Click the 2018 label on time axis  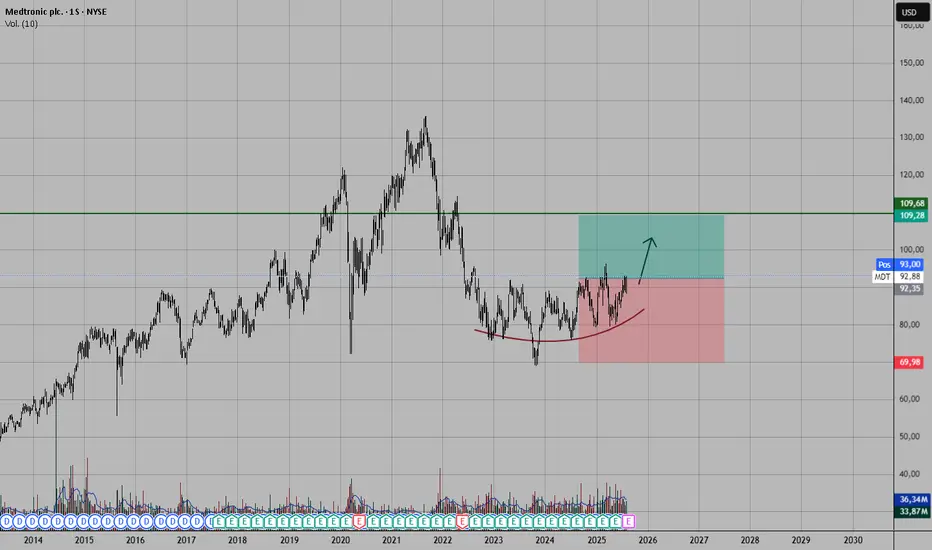(237, 540)
